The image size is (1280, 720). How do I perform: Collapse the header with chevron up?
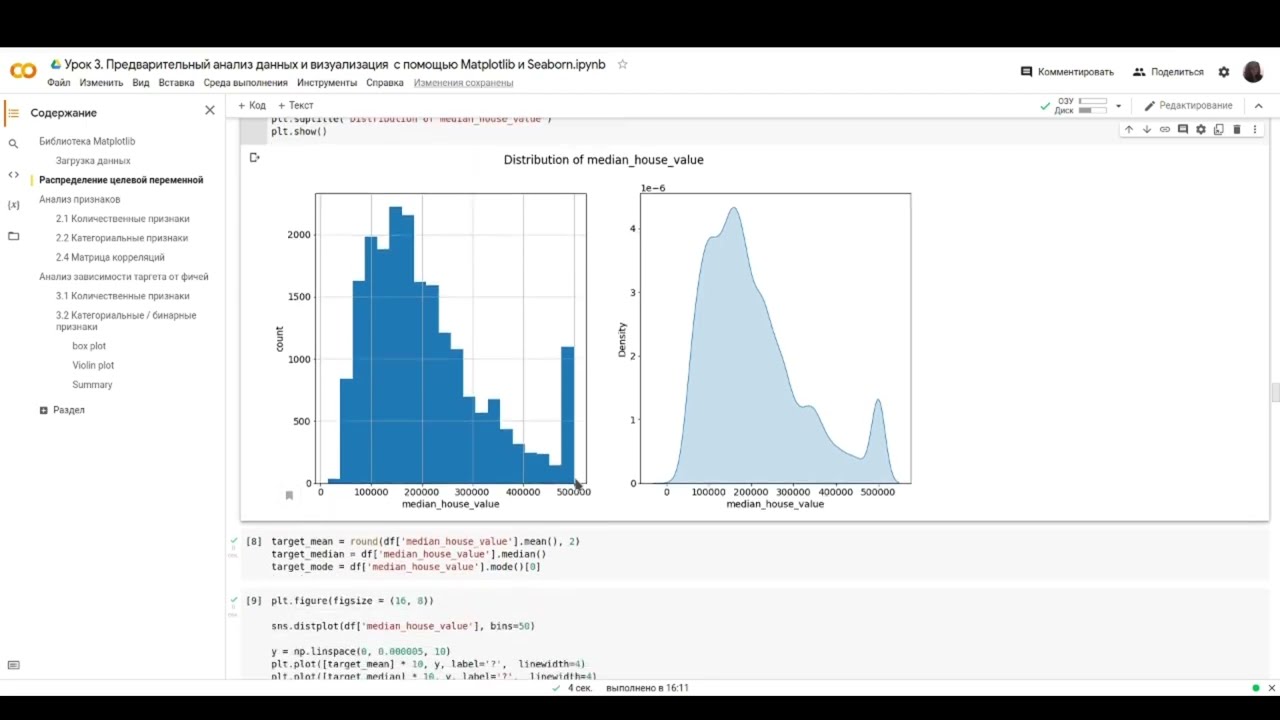point(1259,105)
